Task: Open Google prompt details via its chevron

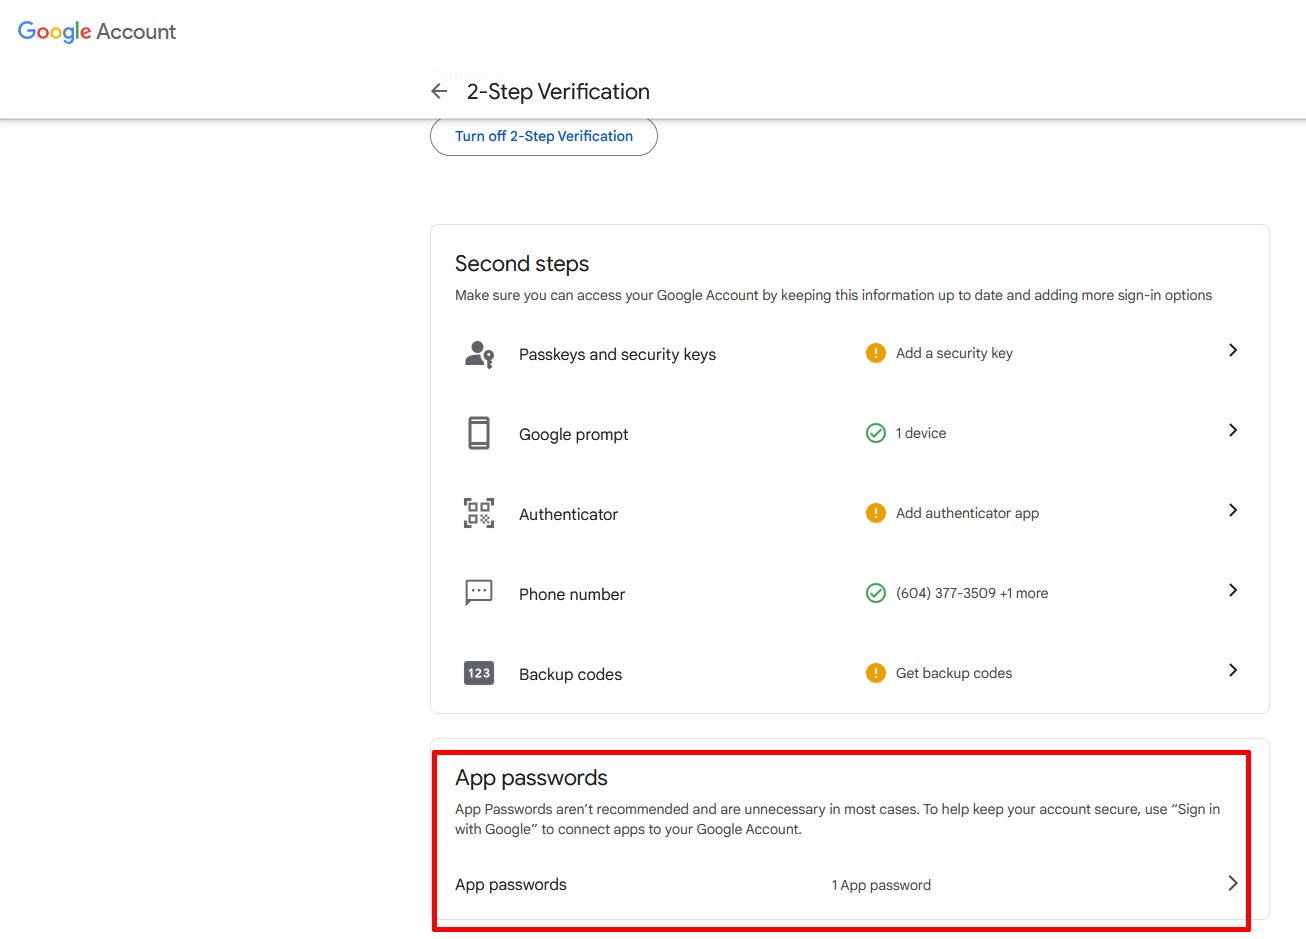Action: tap(1233, 430)
